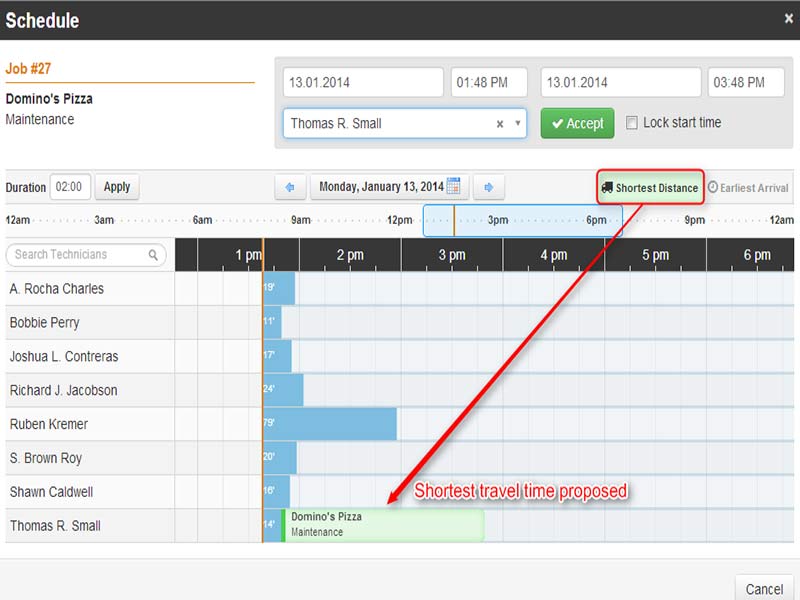This screenshot has width=800, height=600.
Task: Click the 5 pm timeline header
Action: tap(655, 255)
